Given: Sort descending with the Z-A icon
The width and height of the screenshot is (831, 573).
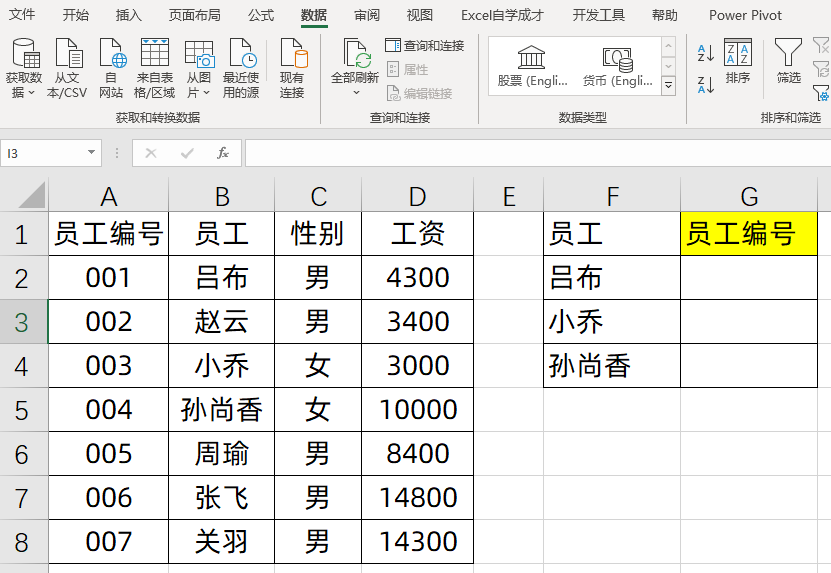Looking at the screenshot, I should click(x=705, y=84).
